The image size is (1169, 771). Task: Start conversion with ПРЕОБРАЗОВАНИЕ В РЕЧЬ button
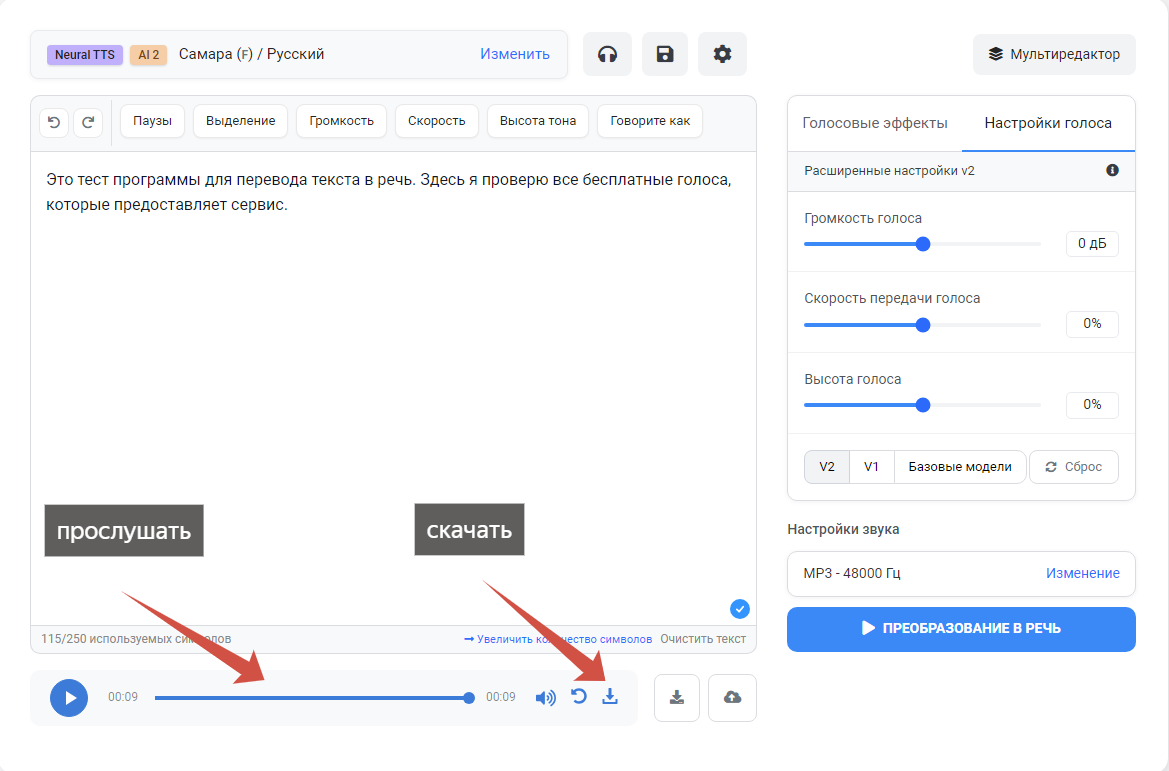[x=960, y=629]
